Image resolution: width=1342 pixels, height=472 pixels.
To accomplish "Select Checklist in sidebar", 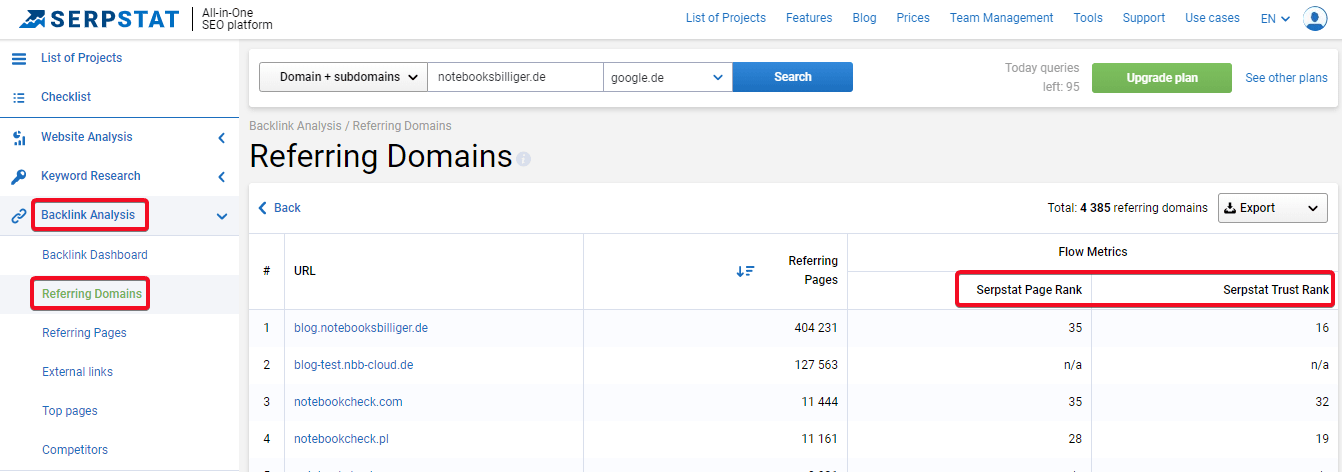I will pyautogui.click(x=66, y=97).
